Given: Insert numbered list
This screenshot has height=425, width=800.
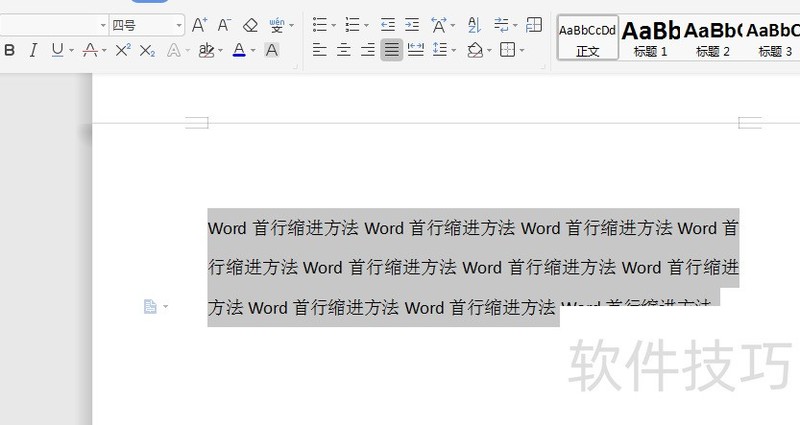Looking at the screenshot, I should tap(353, 24).
